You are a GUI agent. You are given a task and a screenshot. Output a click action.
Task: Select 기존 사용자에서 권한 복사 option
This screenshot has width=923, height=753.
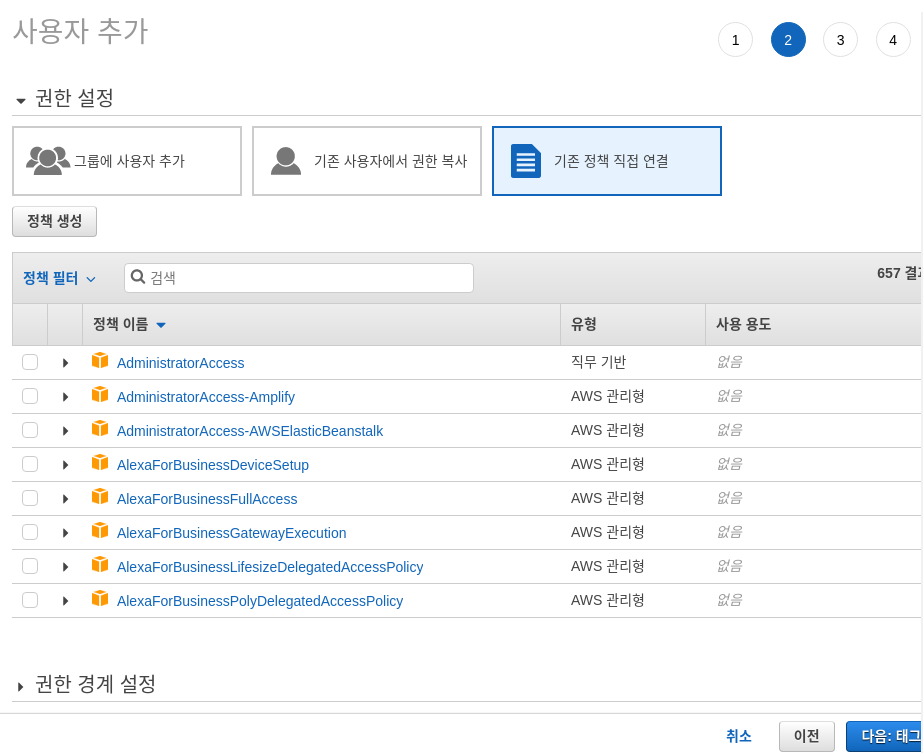click(x=367, y=161)
